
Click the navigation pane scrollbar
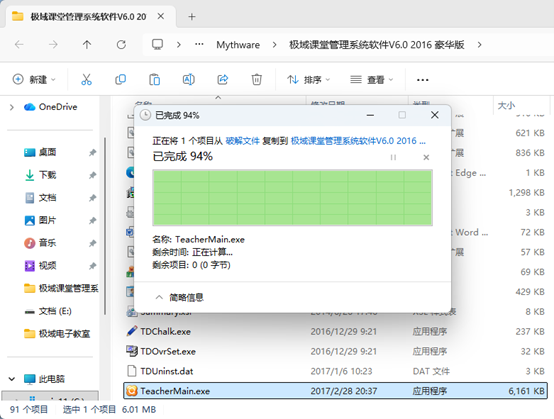105,226
